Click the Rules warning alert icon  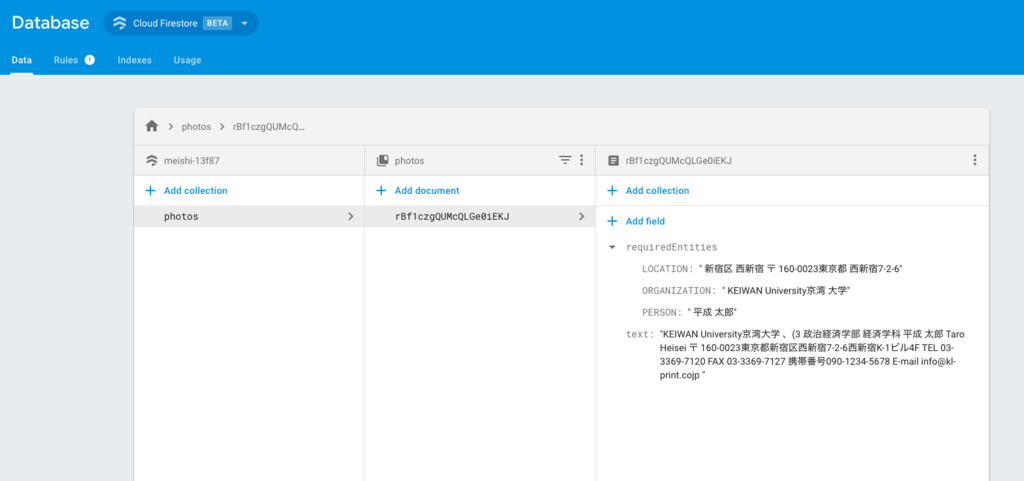(x=89, y=60)
